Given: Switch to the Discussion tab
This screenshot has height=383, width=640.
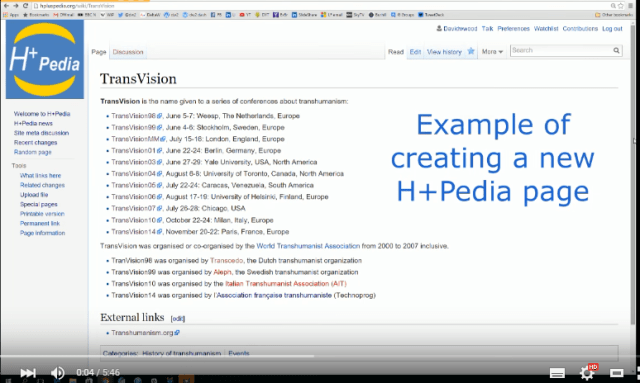Looking at the screenshot, I should pos(128,52).
